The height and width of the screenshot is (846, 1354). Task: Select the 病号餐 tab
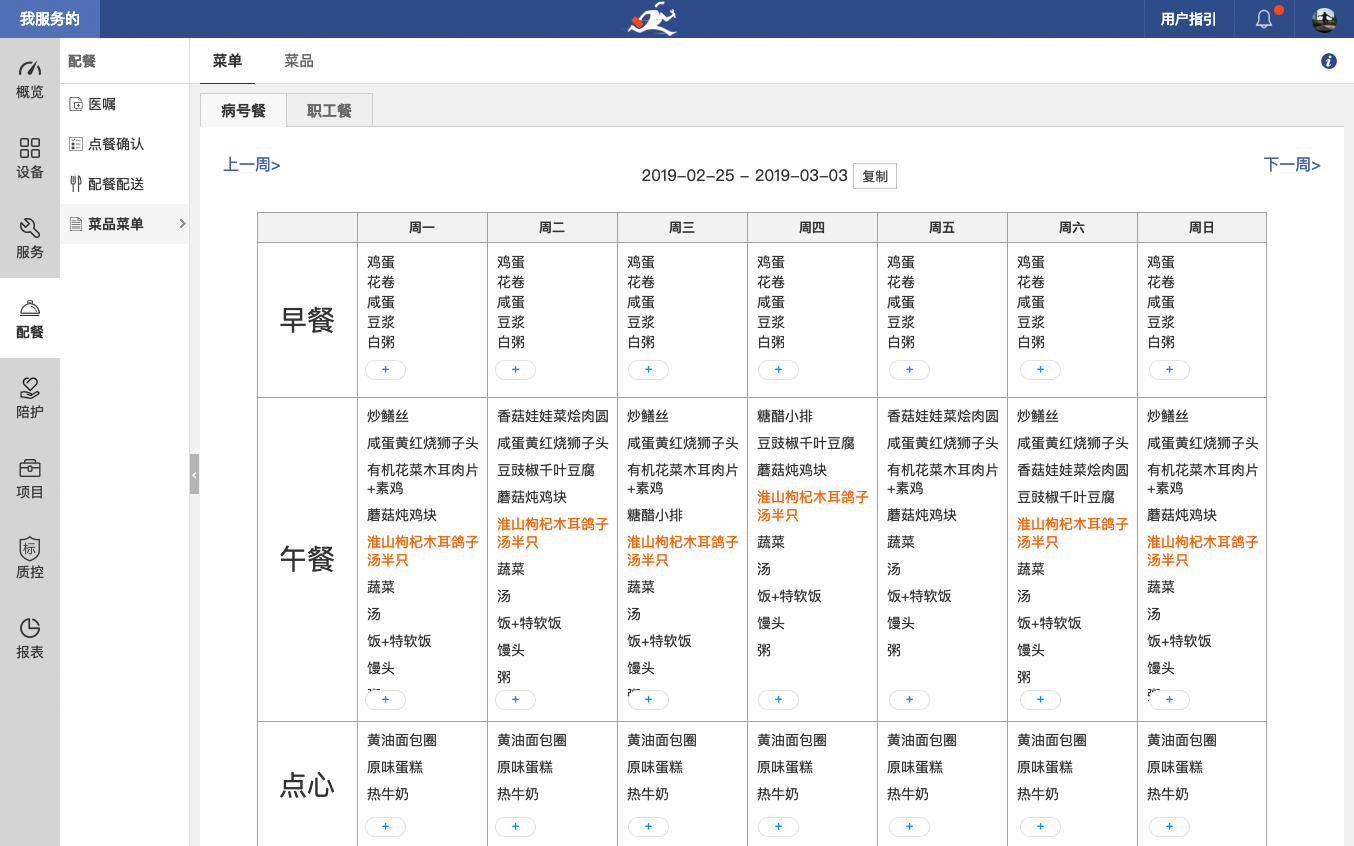[243, 111]
